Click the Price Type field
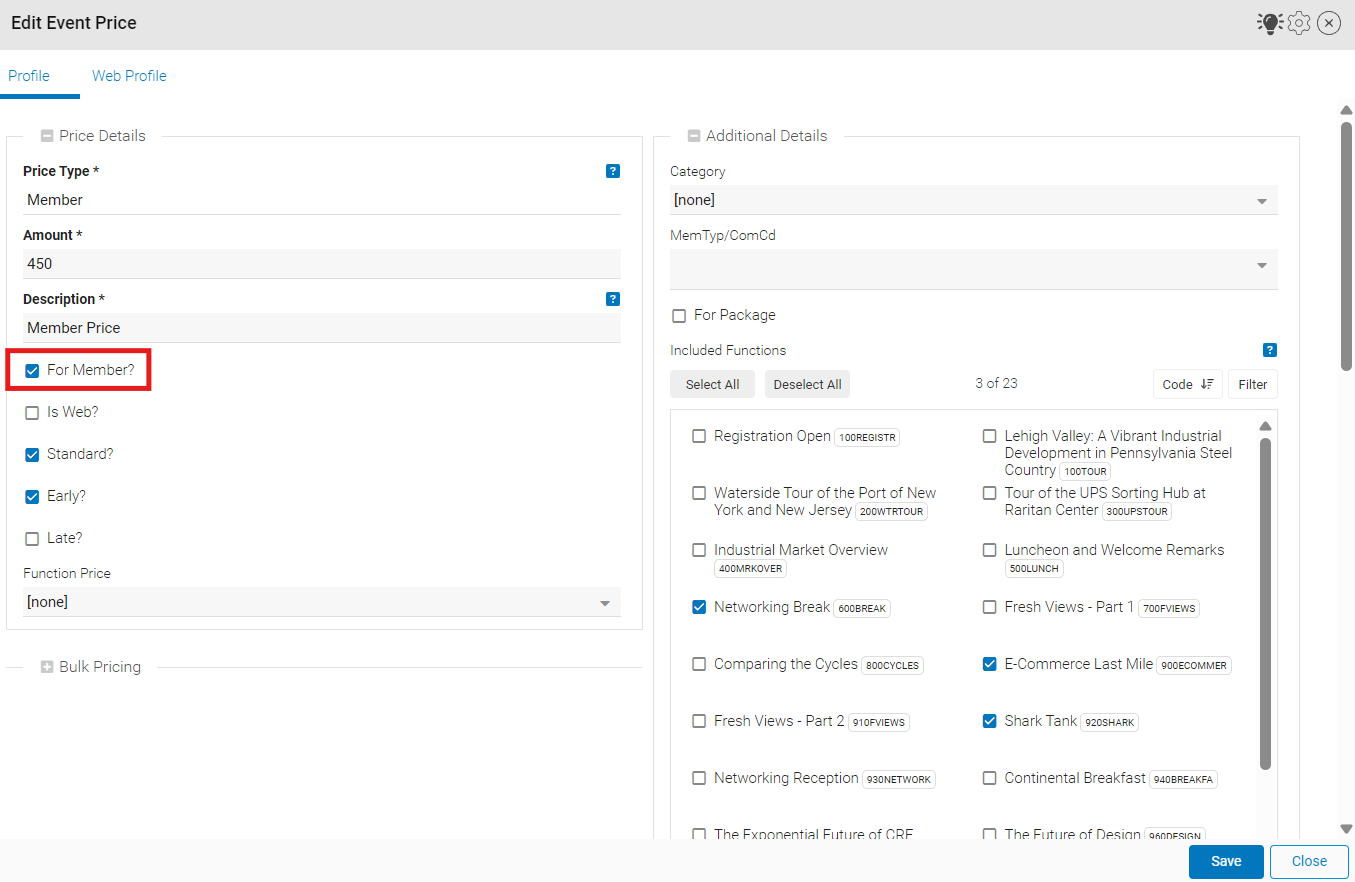Viewport: 1355px width, 882px height. tap(322, 200)
